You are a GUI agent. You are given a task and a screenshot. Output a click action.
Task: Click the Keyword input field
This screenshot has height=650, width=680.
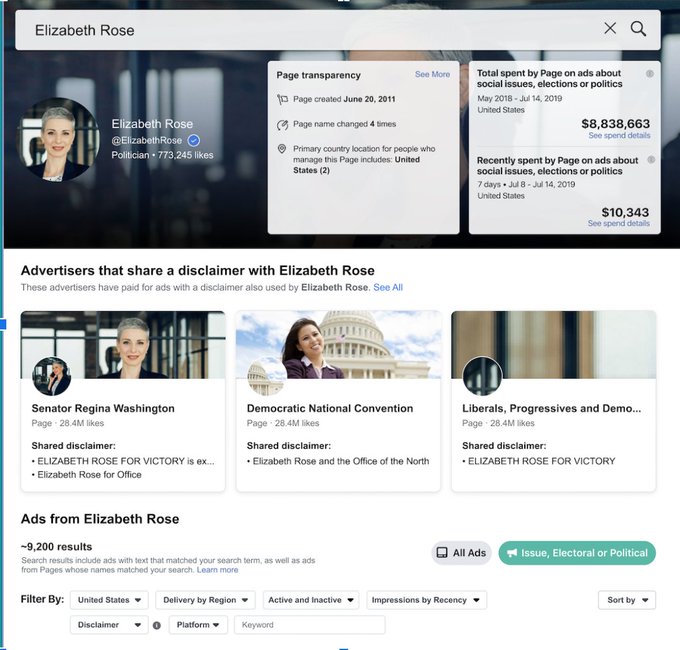[309, 625]
